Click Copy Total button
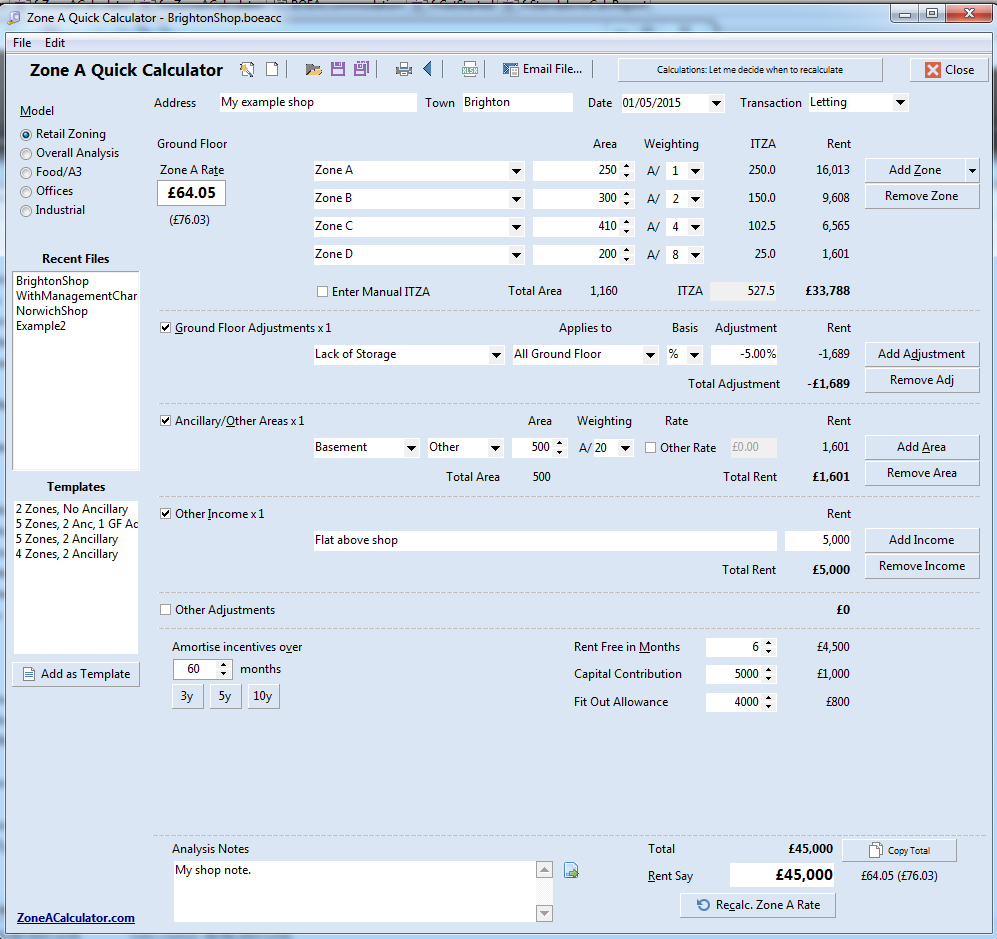This screenshot has height=939, width=997. click(x=899, y=850)
